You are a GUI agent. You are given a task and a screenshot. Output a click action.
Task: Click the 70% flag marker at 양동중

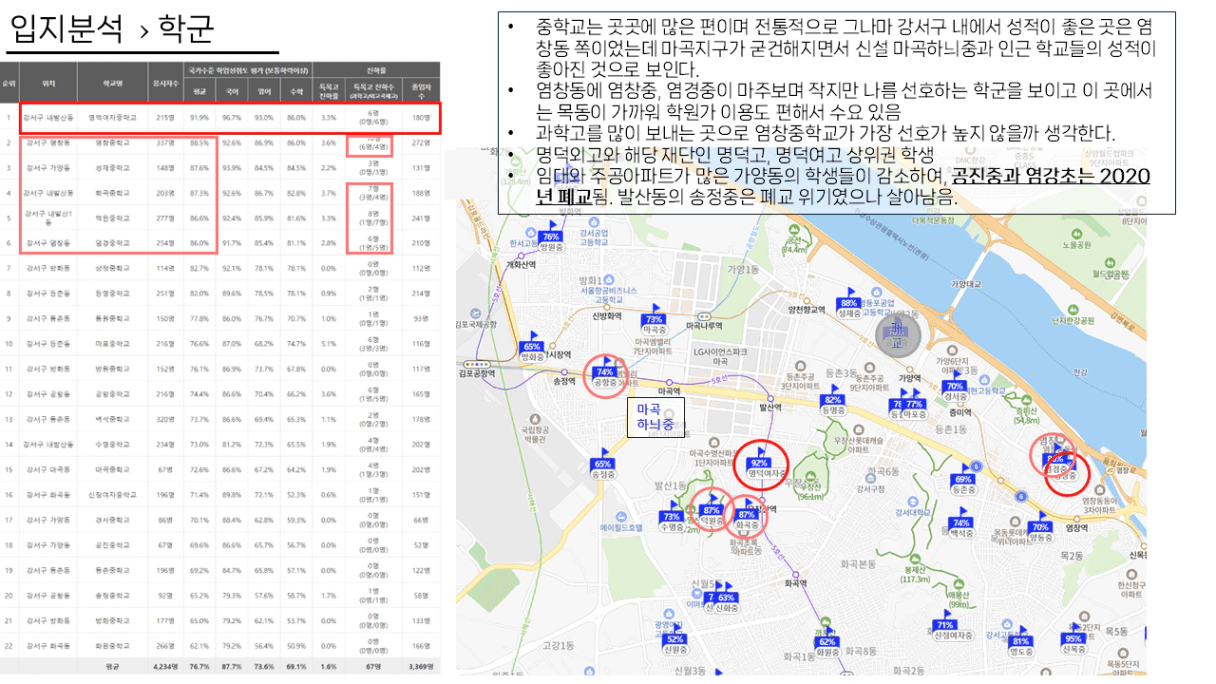click(1040, 526)
